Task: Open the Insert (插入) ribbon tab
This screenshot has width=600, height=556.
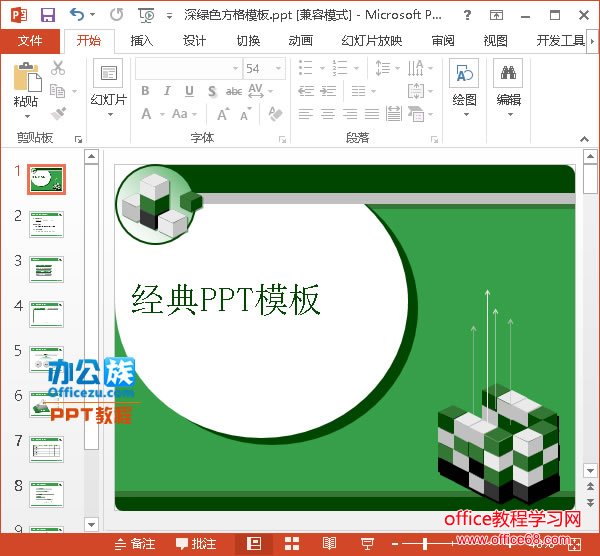Action: click(x=142, y=40)
